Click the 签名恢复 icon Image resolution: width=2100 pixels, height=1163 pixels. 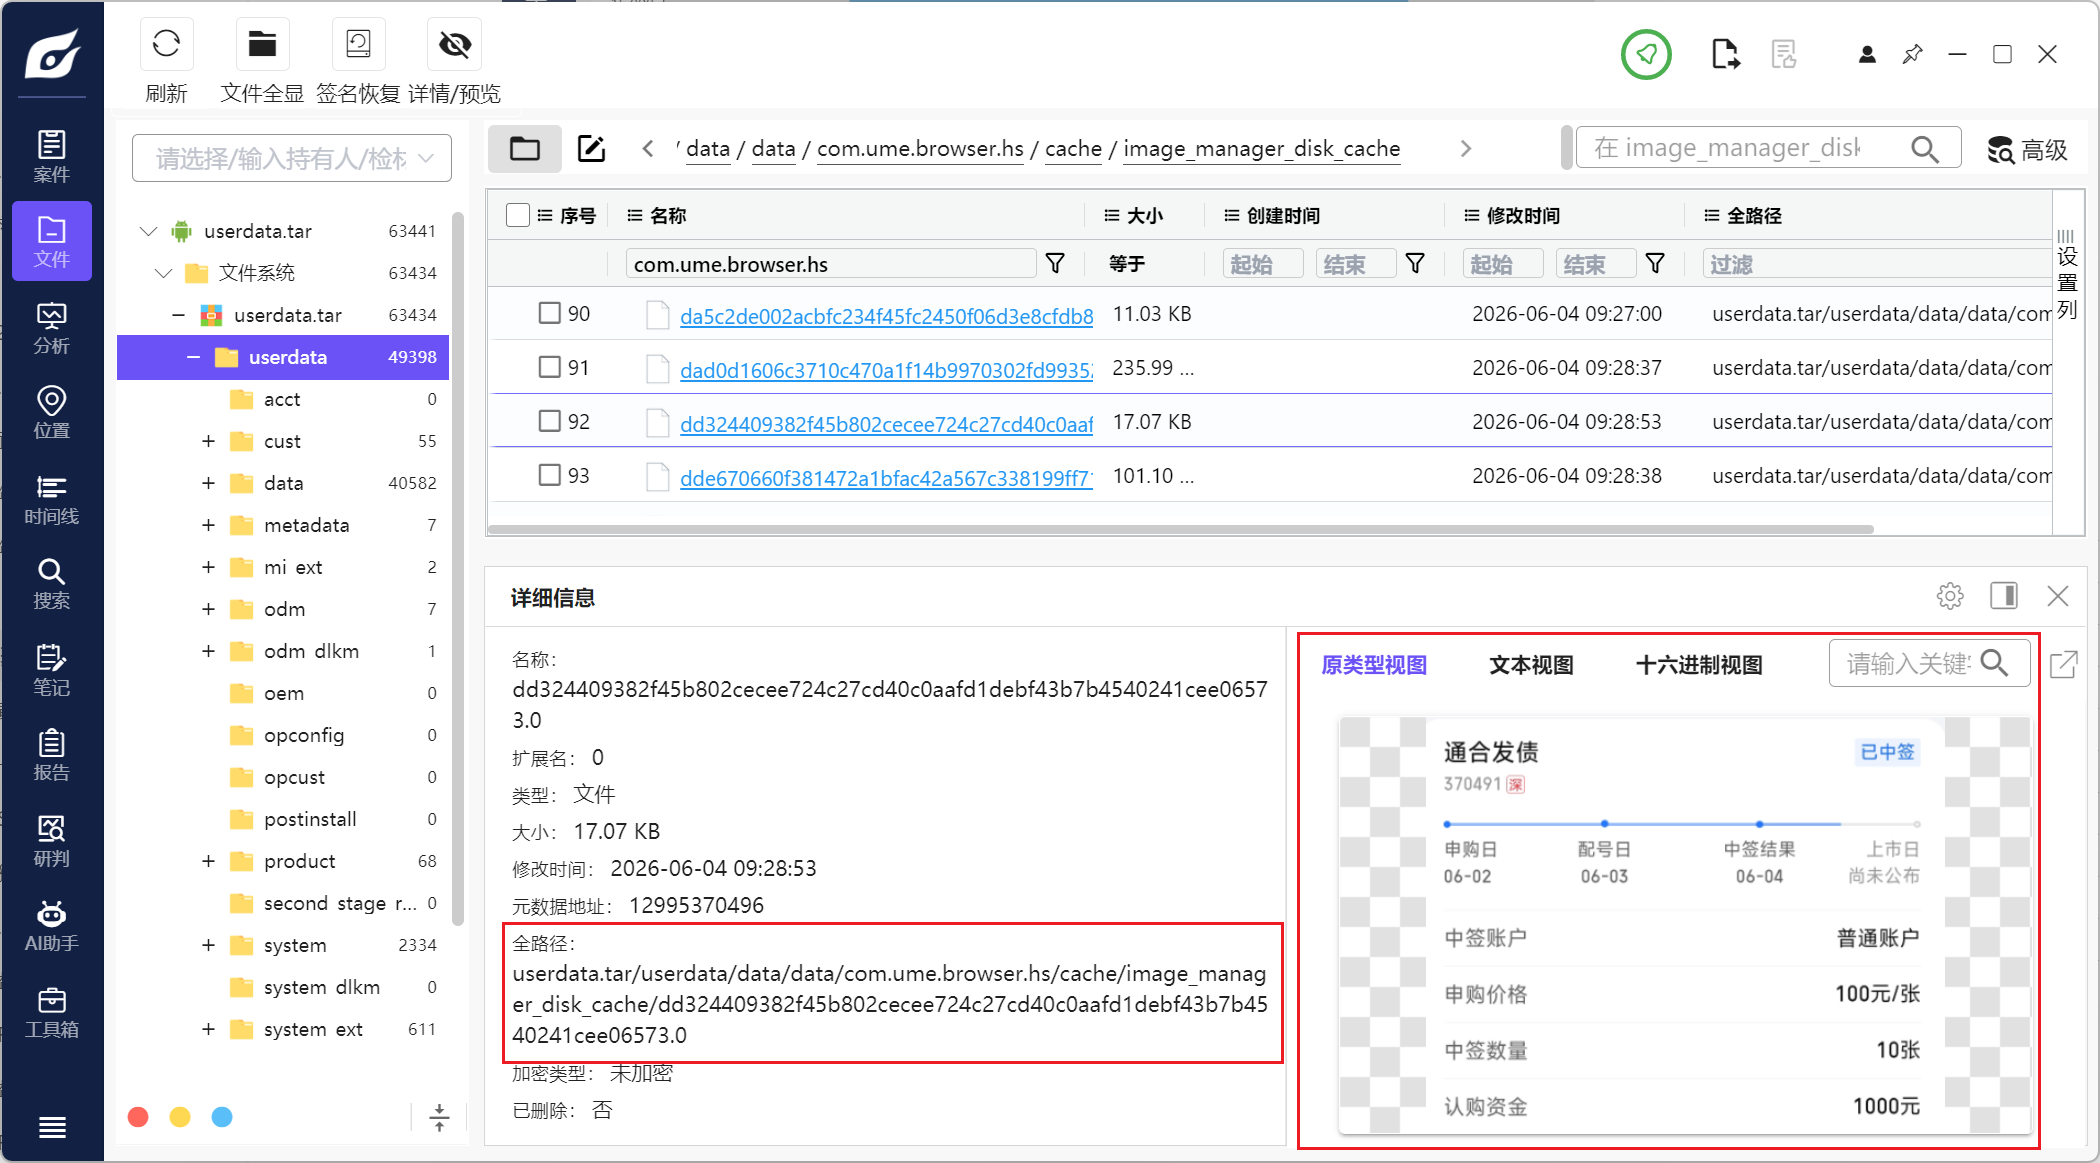coord(358,44)
